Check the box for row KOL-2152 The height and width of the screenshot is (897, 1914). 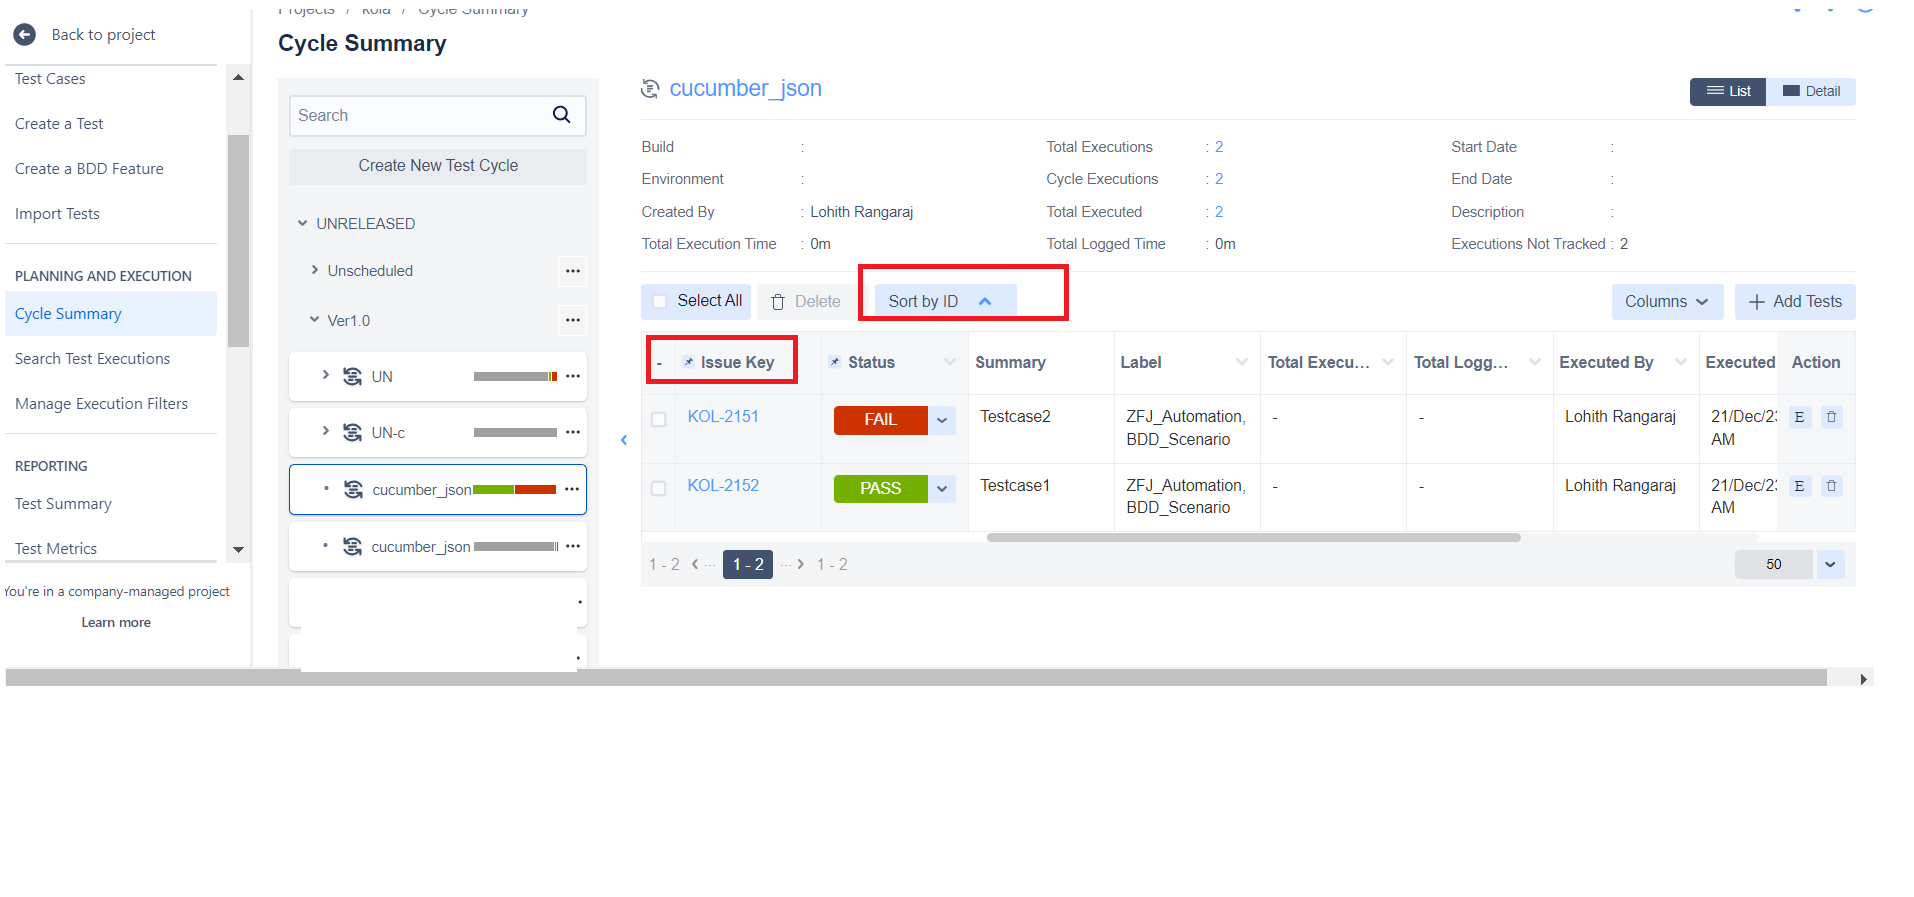click(x=658, y=488)
